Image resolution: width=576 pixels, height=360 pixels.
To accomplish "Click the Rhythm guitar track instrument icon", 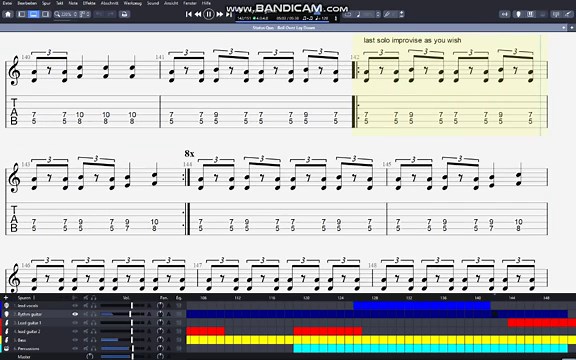I will tap(7, 314).
